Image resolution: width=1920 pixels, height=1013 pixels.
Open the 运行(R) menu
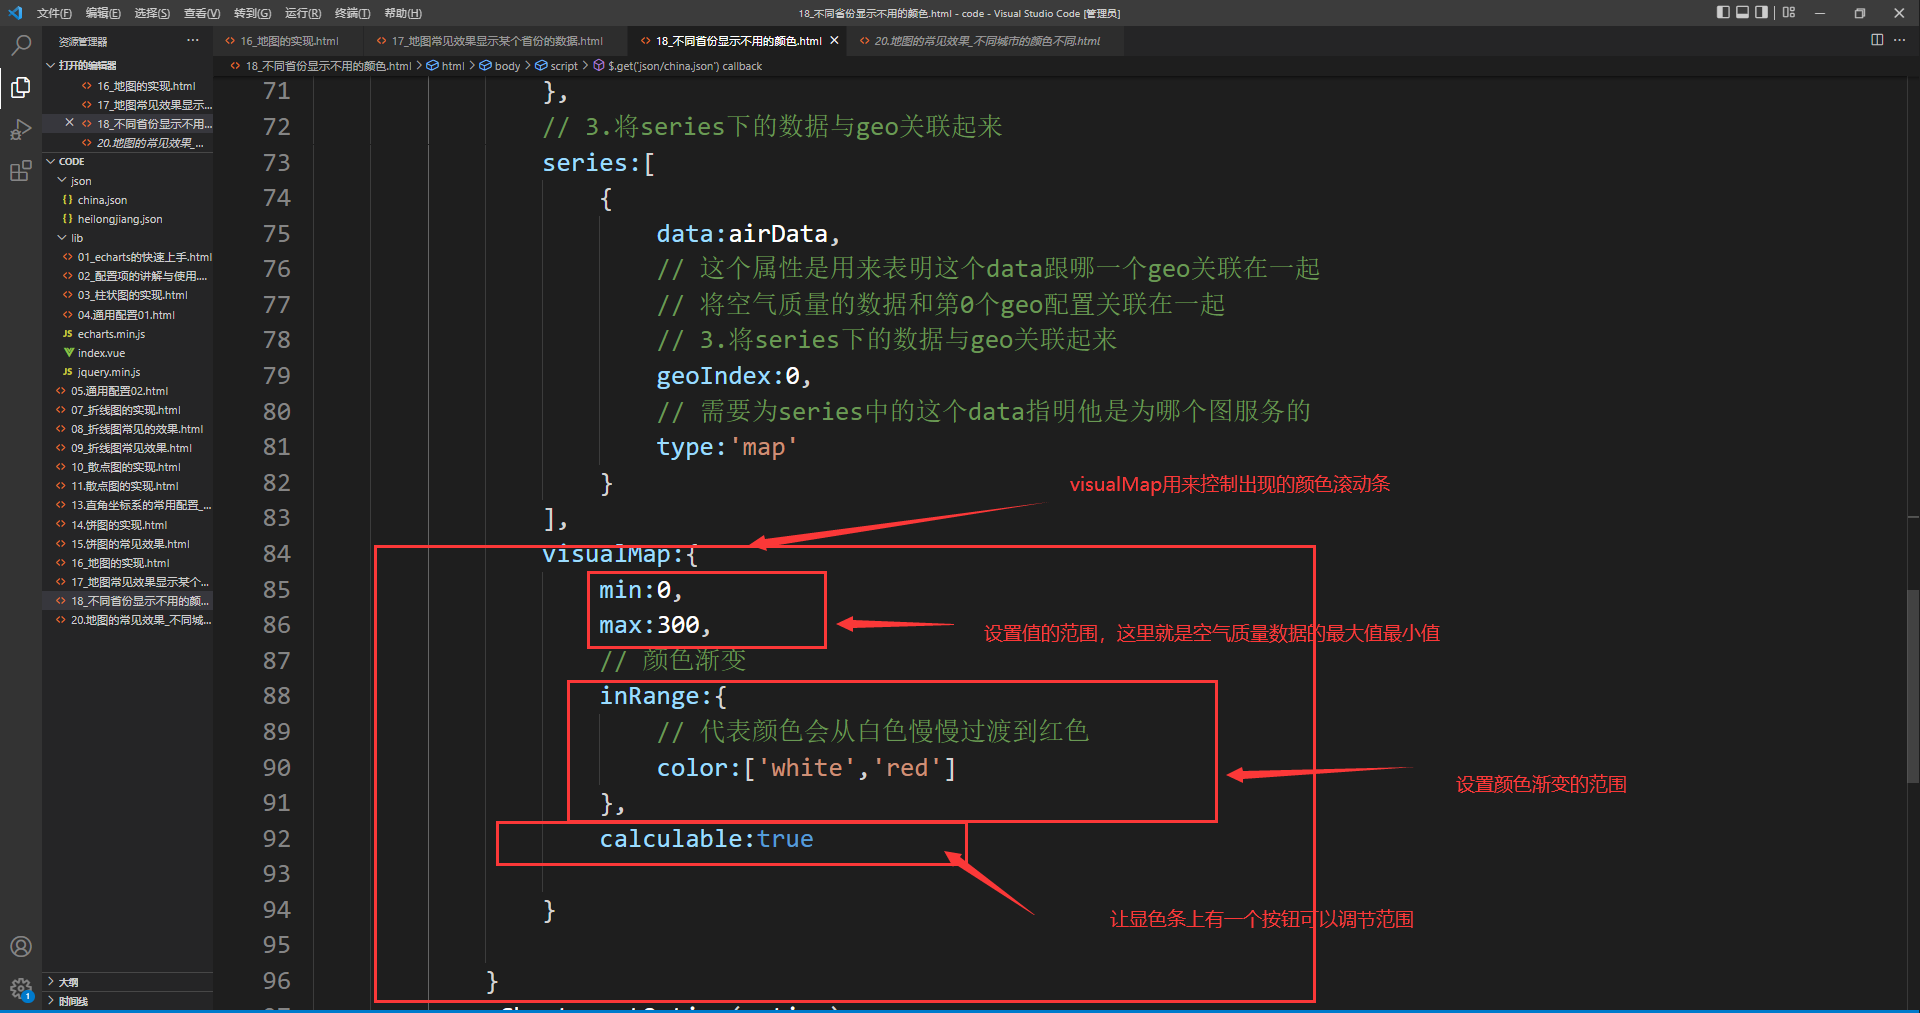coord(303,13)
